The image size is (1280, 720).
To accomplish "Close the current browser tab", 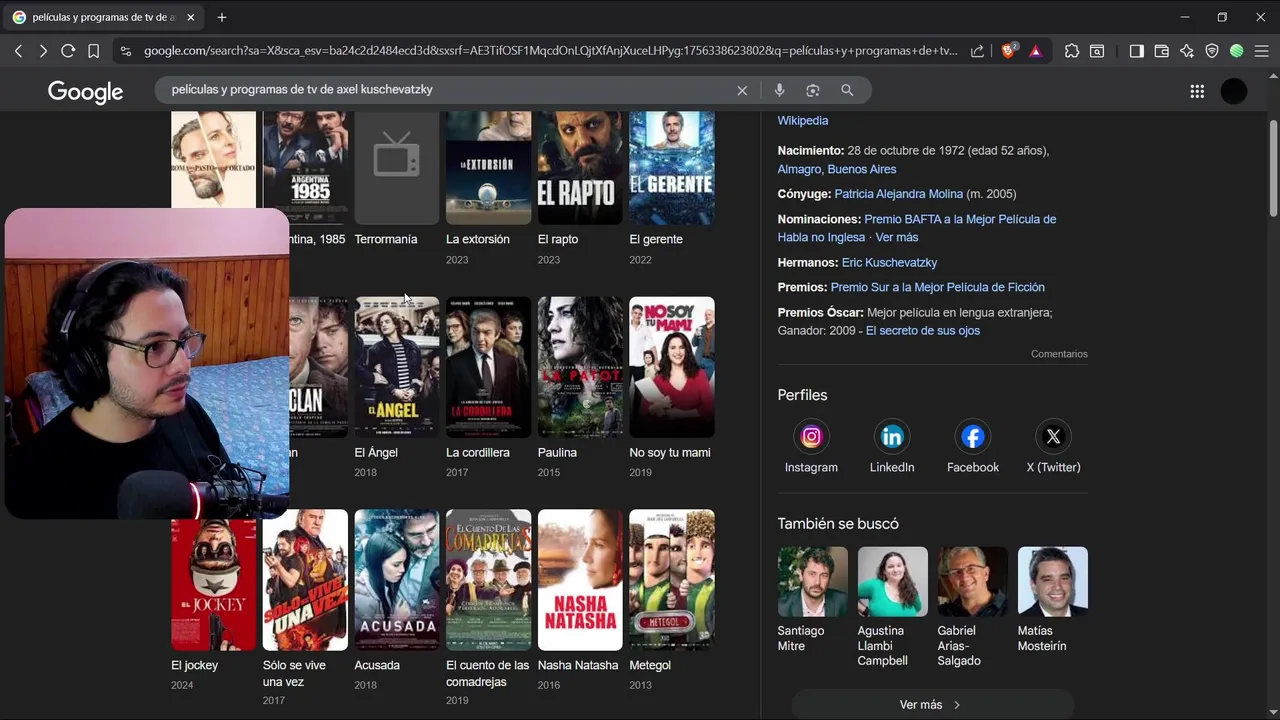I will coord(190,17).
